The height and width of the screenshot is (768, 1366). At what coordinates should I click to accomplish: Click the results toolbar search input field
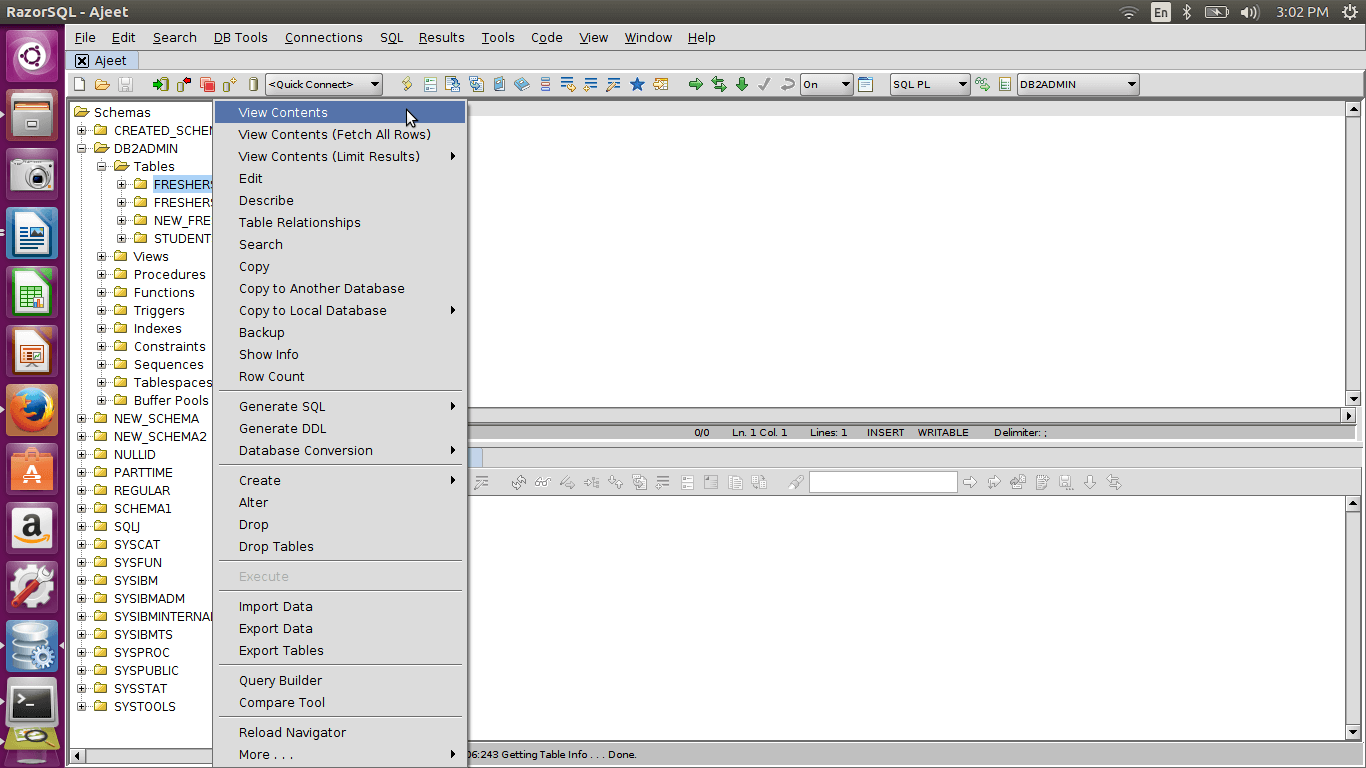[883, 482]
